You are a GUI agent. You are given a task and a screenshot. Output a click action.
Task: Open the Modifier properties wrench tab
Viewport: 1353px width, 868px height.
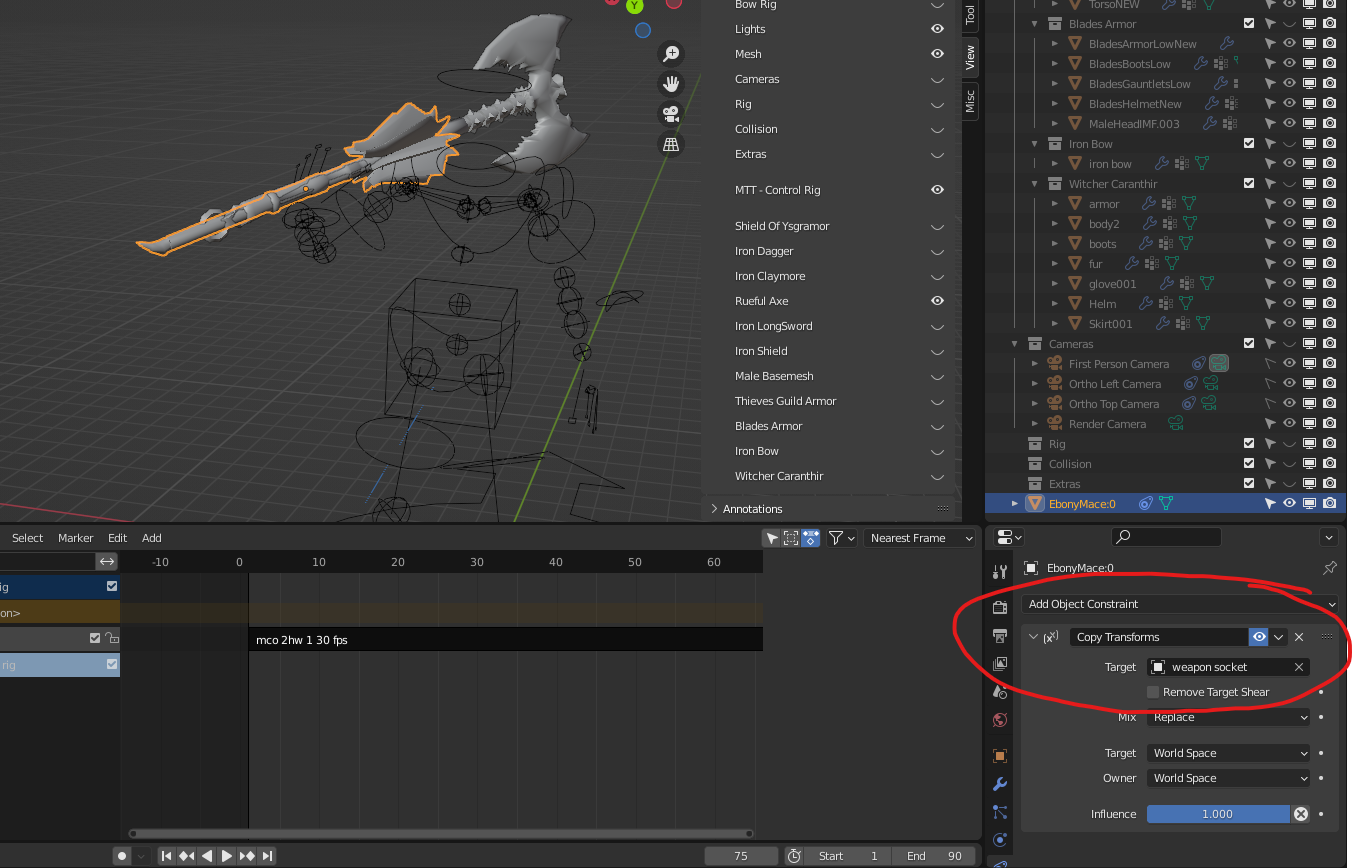click(999, 783)
